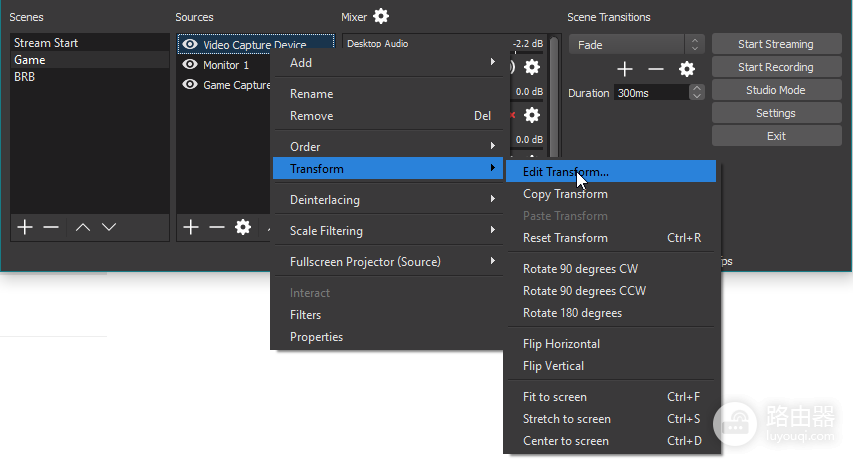853x464 pixels.
Task: Hide the Video Capture Device source
Action: (190, 44)
